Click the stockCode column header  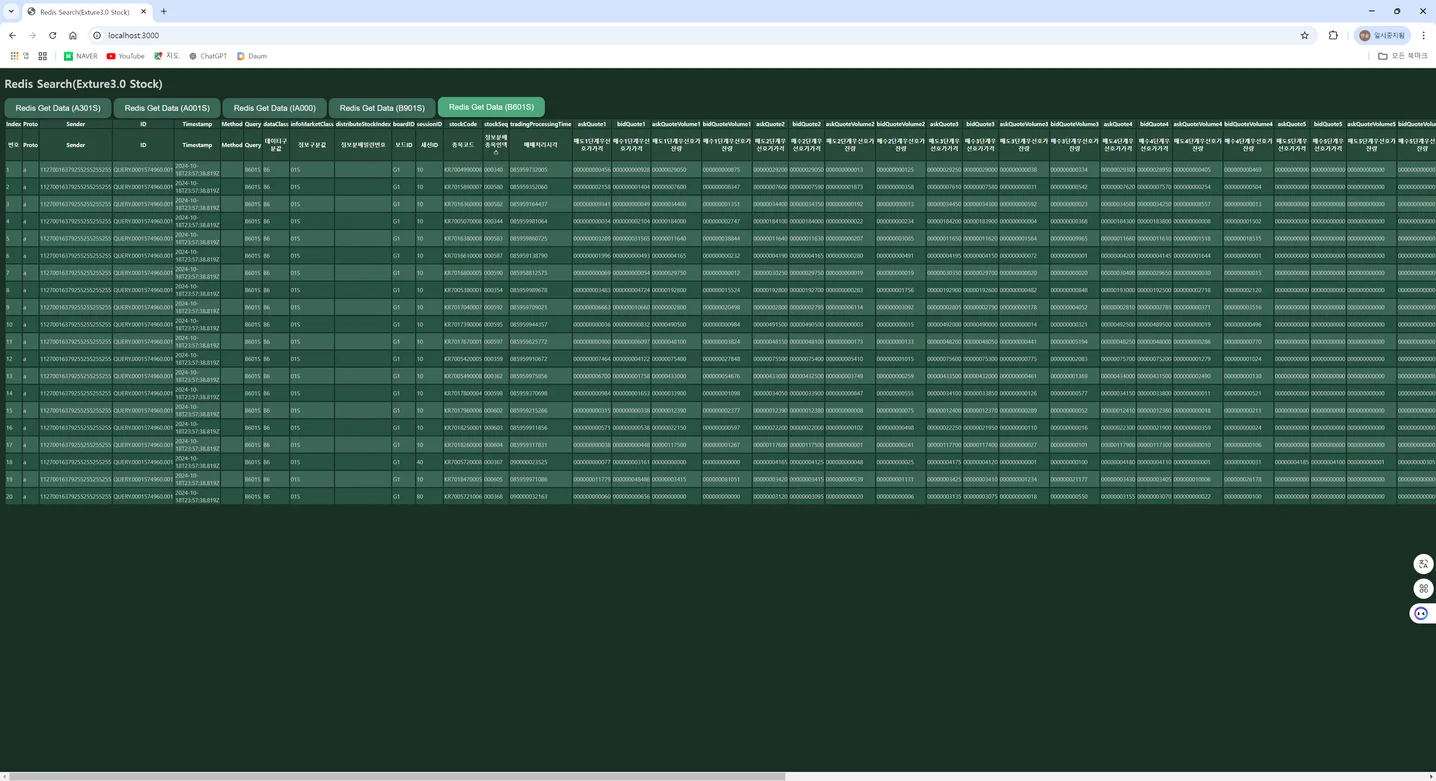click(x=463, y=124)
